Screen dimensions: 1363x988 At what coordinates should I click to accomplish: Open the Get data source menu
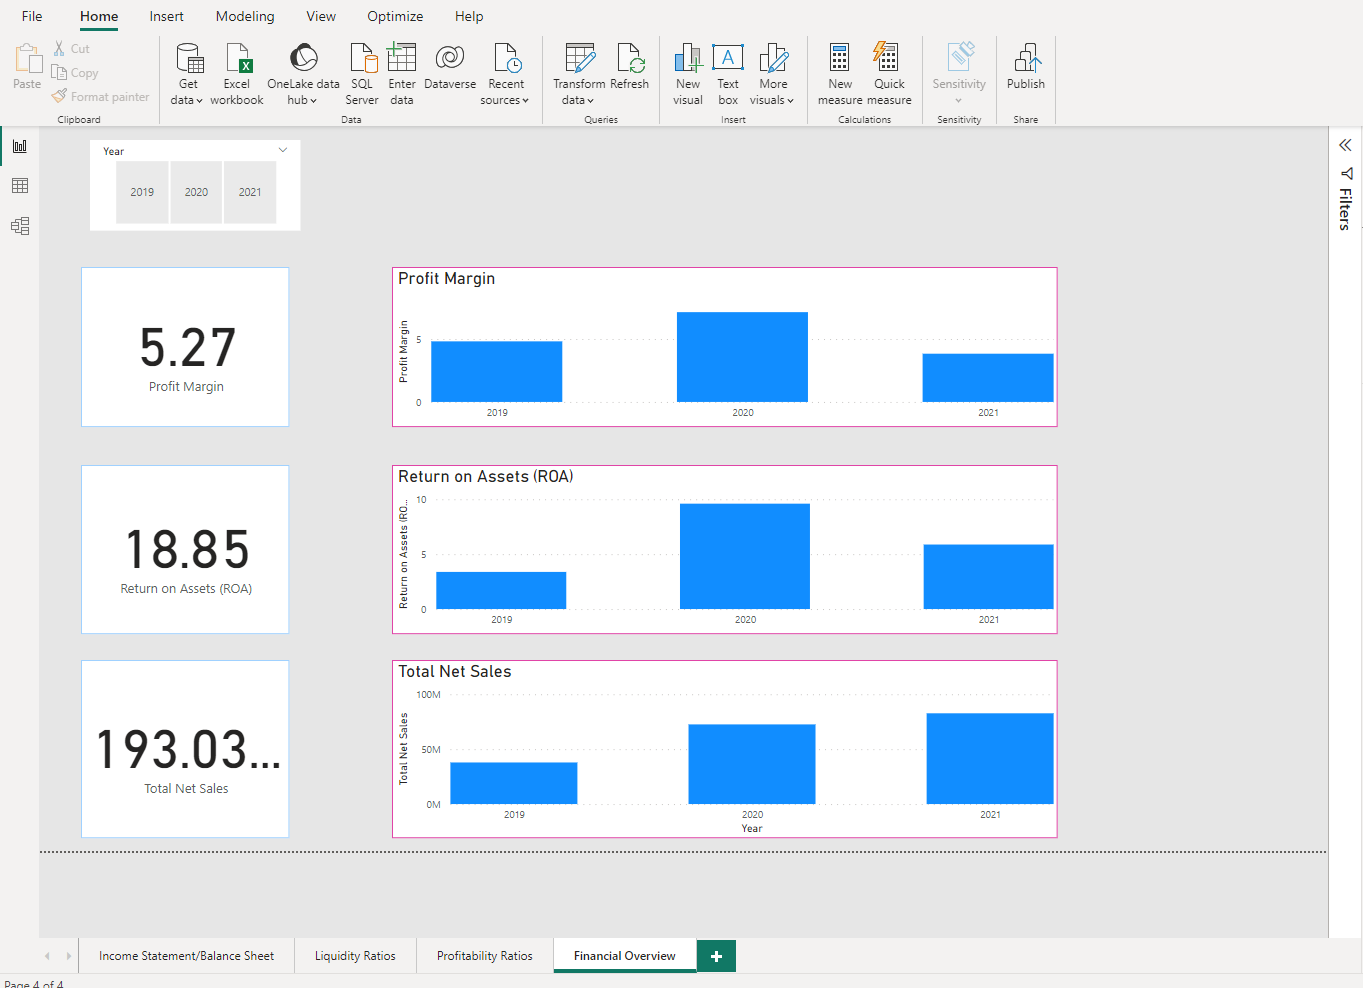click(188, 73)
